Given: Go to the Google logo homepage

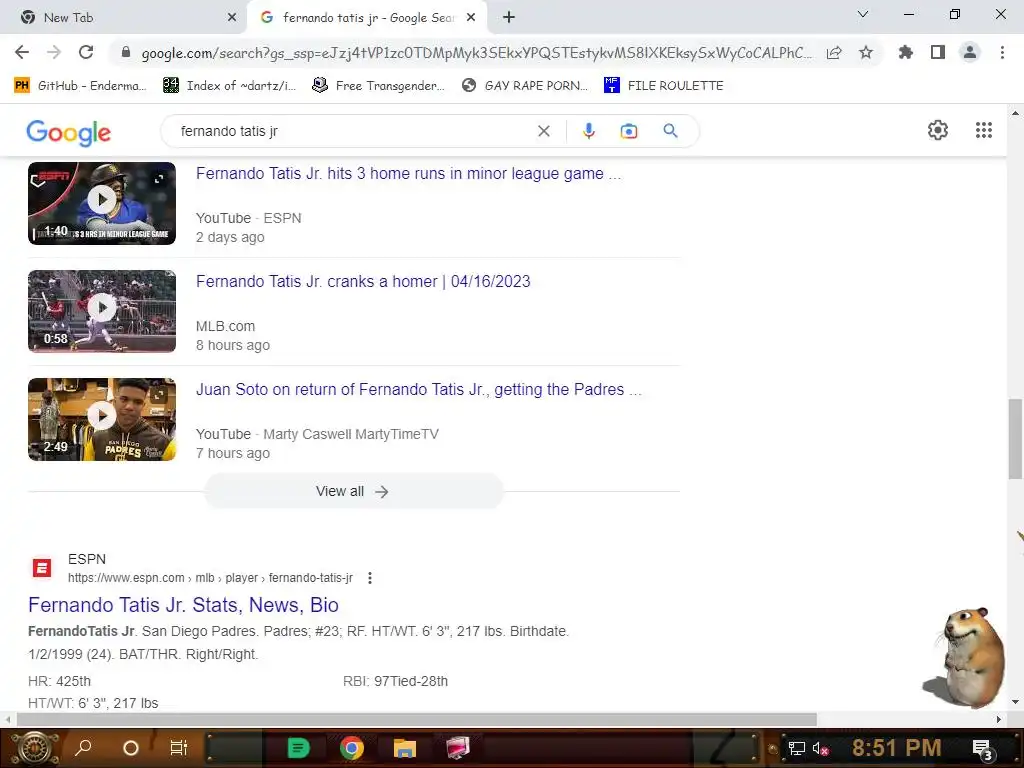Looking at the screenshot, I should [x=69, y=133].
